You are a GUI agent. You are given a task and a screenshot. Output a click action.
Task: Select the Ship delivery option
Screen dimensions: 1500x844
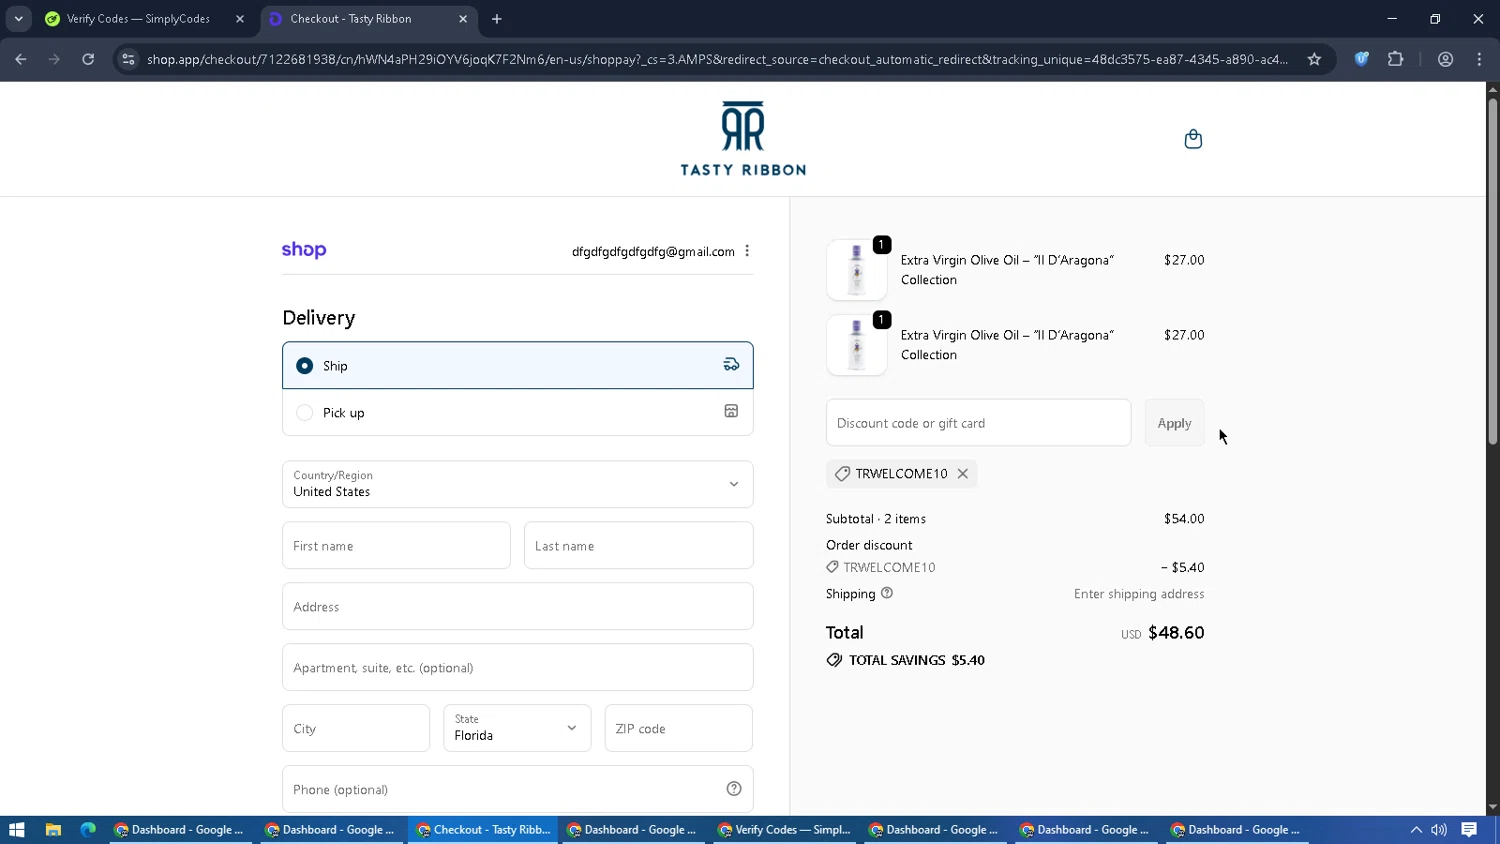(517, 365)
